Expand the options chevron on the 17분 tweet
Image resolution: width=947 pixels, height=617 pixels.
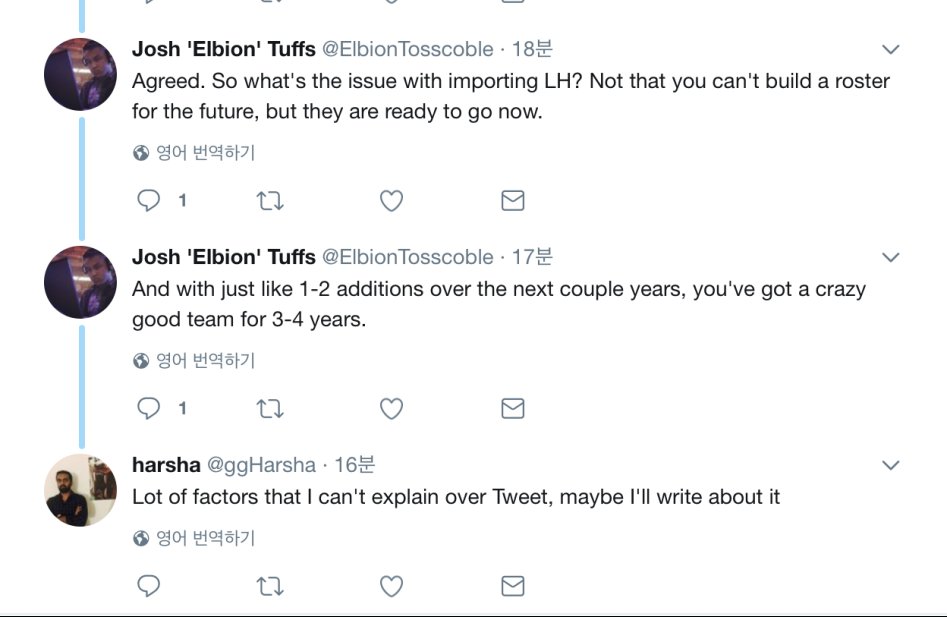pyautogui.click(x=890, y=258)
